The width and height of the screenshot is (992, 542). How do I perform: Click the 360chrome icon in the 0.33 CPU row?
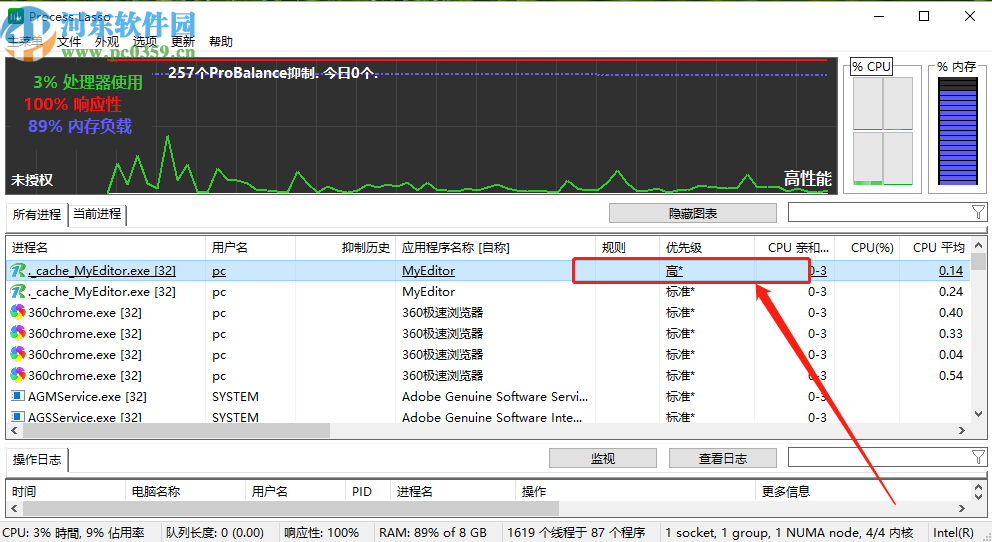pos(18,333)
